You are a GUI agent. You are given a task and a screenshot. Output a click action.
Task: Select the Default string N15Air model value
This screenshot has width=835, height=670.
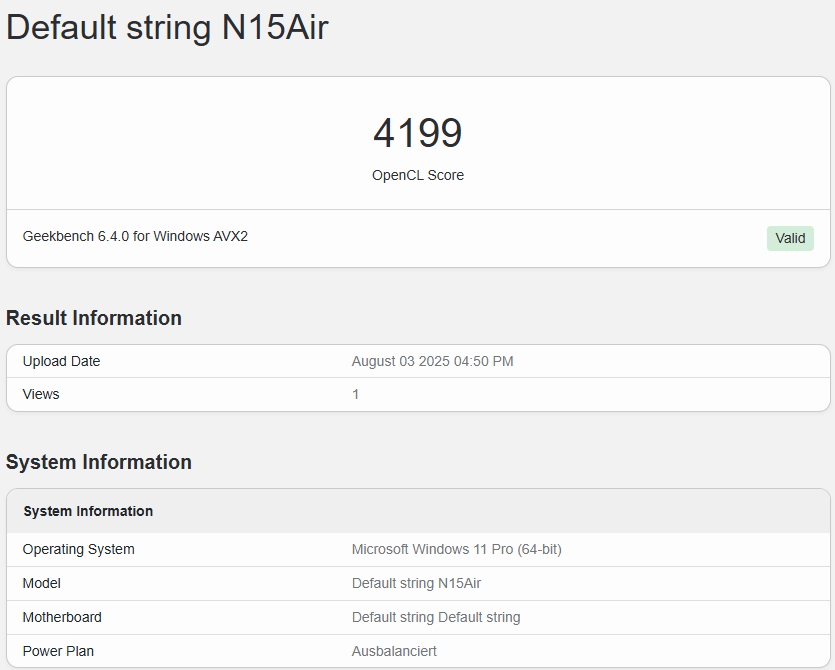(x=416, y=583)
